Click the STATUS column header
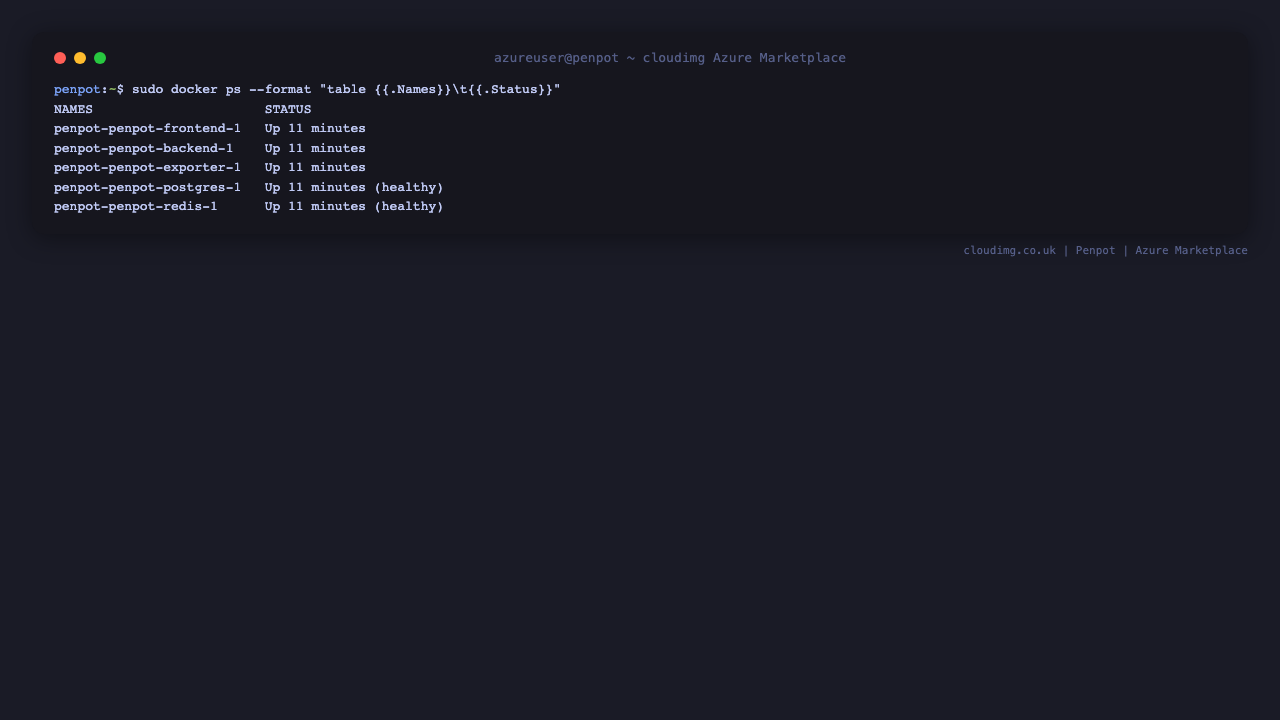 (x=288, y=110)
